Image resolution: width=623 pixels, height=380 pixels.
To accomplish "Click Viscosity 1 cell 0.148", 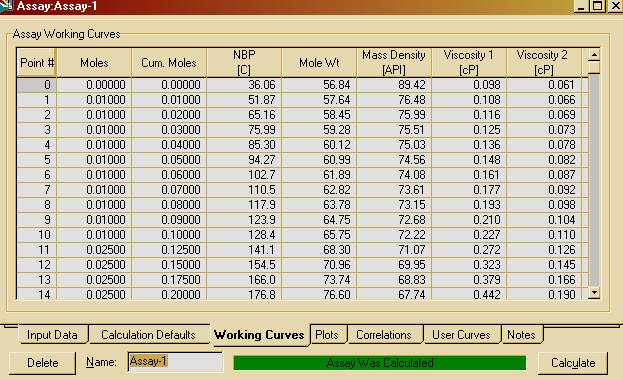I will click(469, 160).
